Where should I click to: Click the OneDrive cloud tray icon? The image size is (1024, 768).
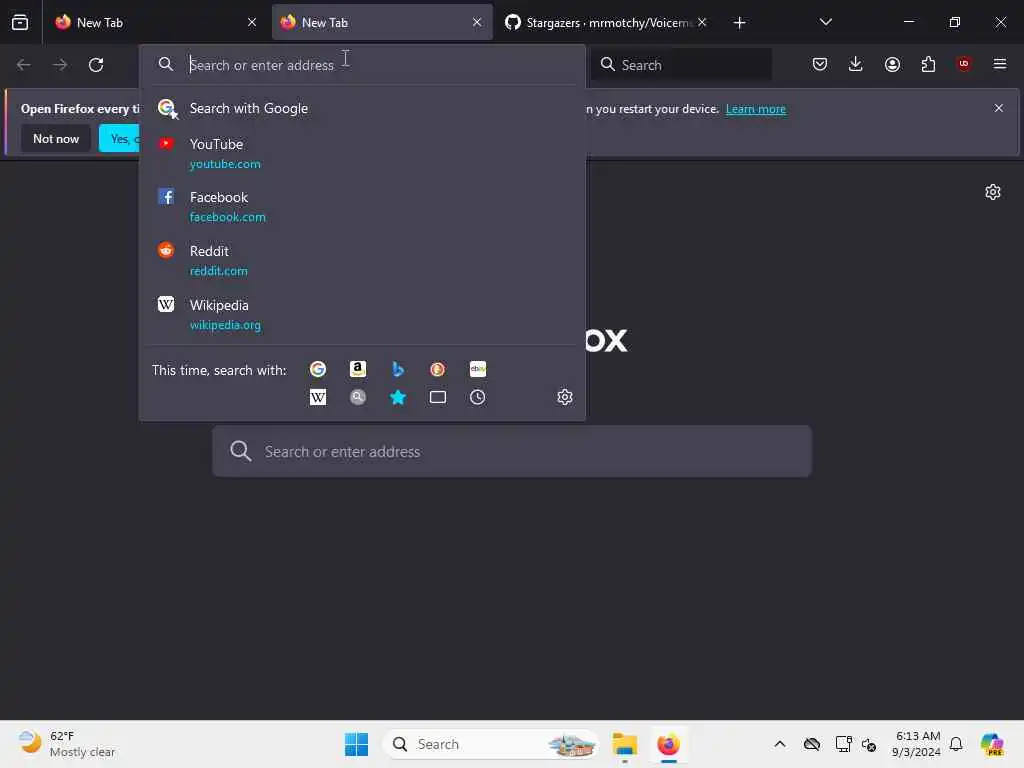coord(812,744)
